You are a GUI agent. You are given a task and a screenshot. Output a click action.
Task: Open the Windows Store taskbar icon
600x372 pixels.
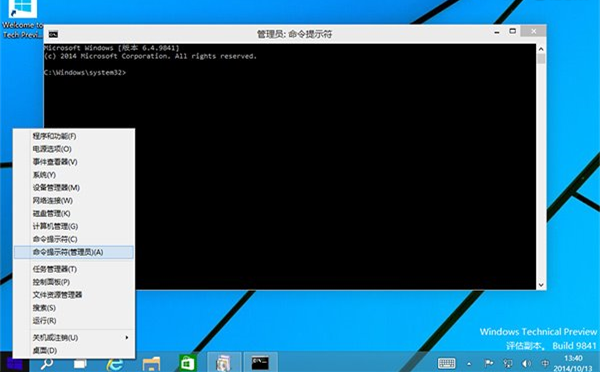tap(188, 363)
